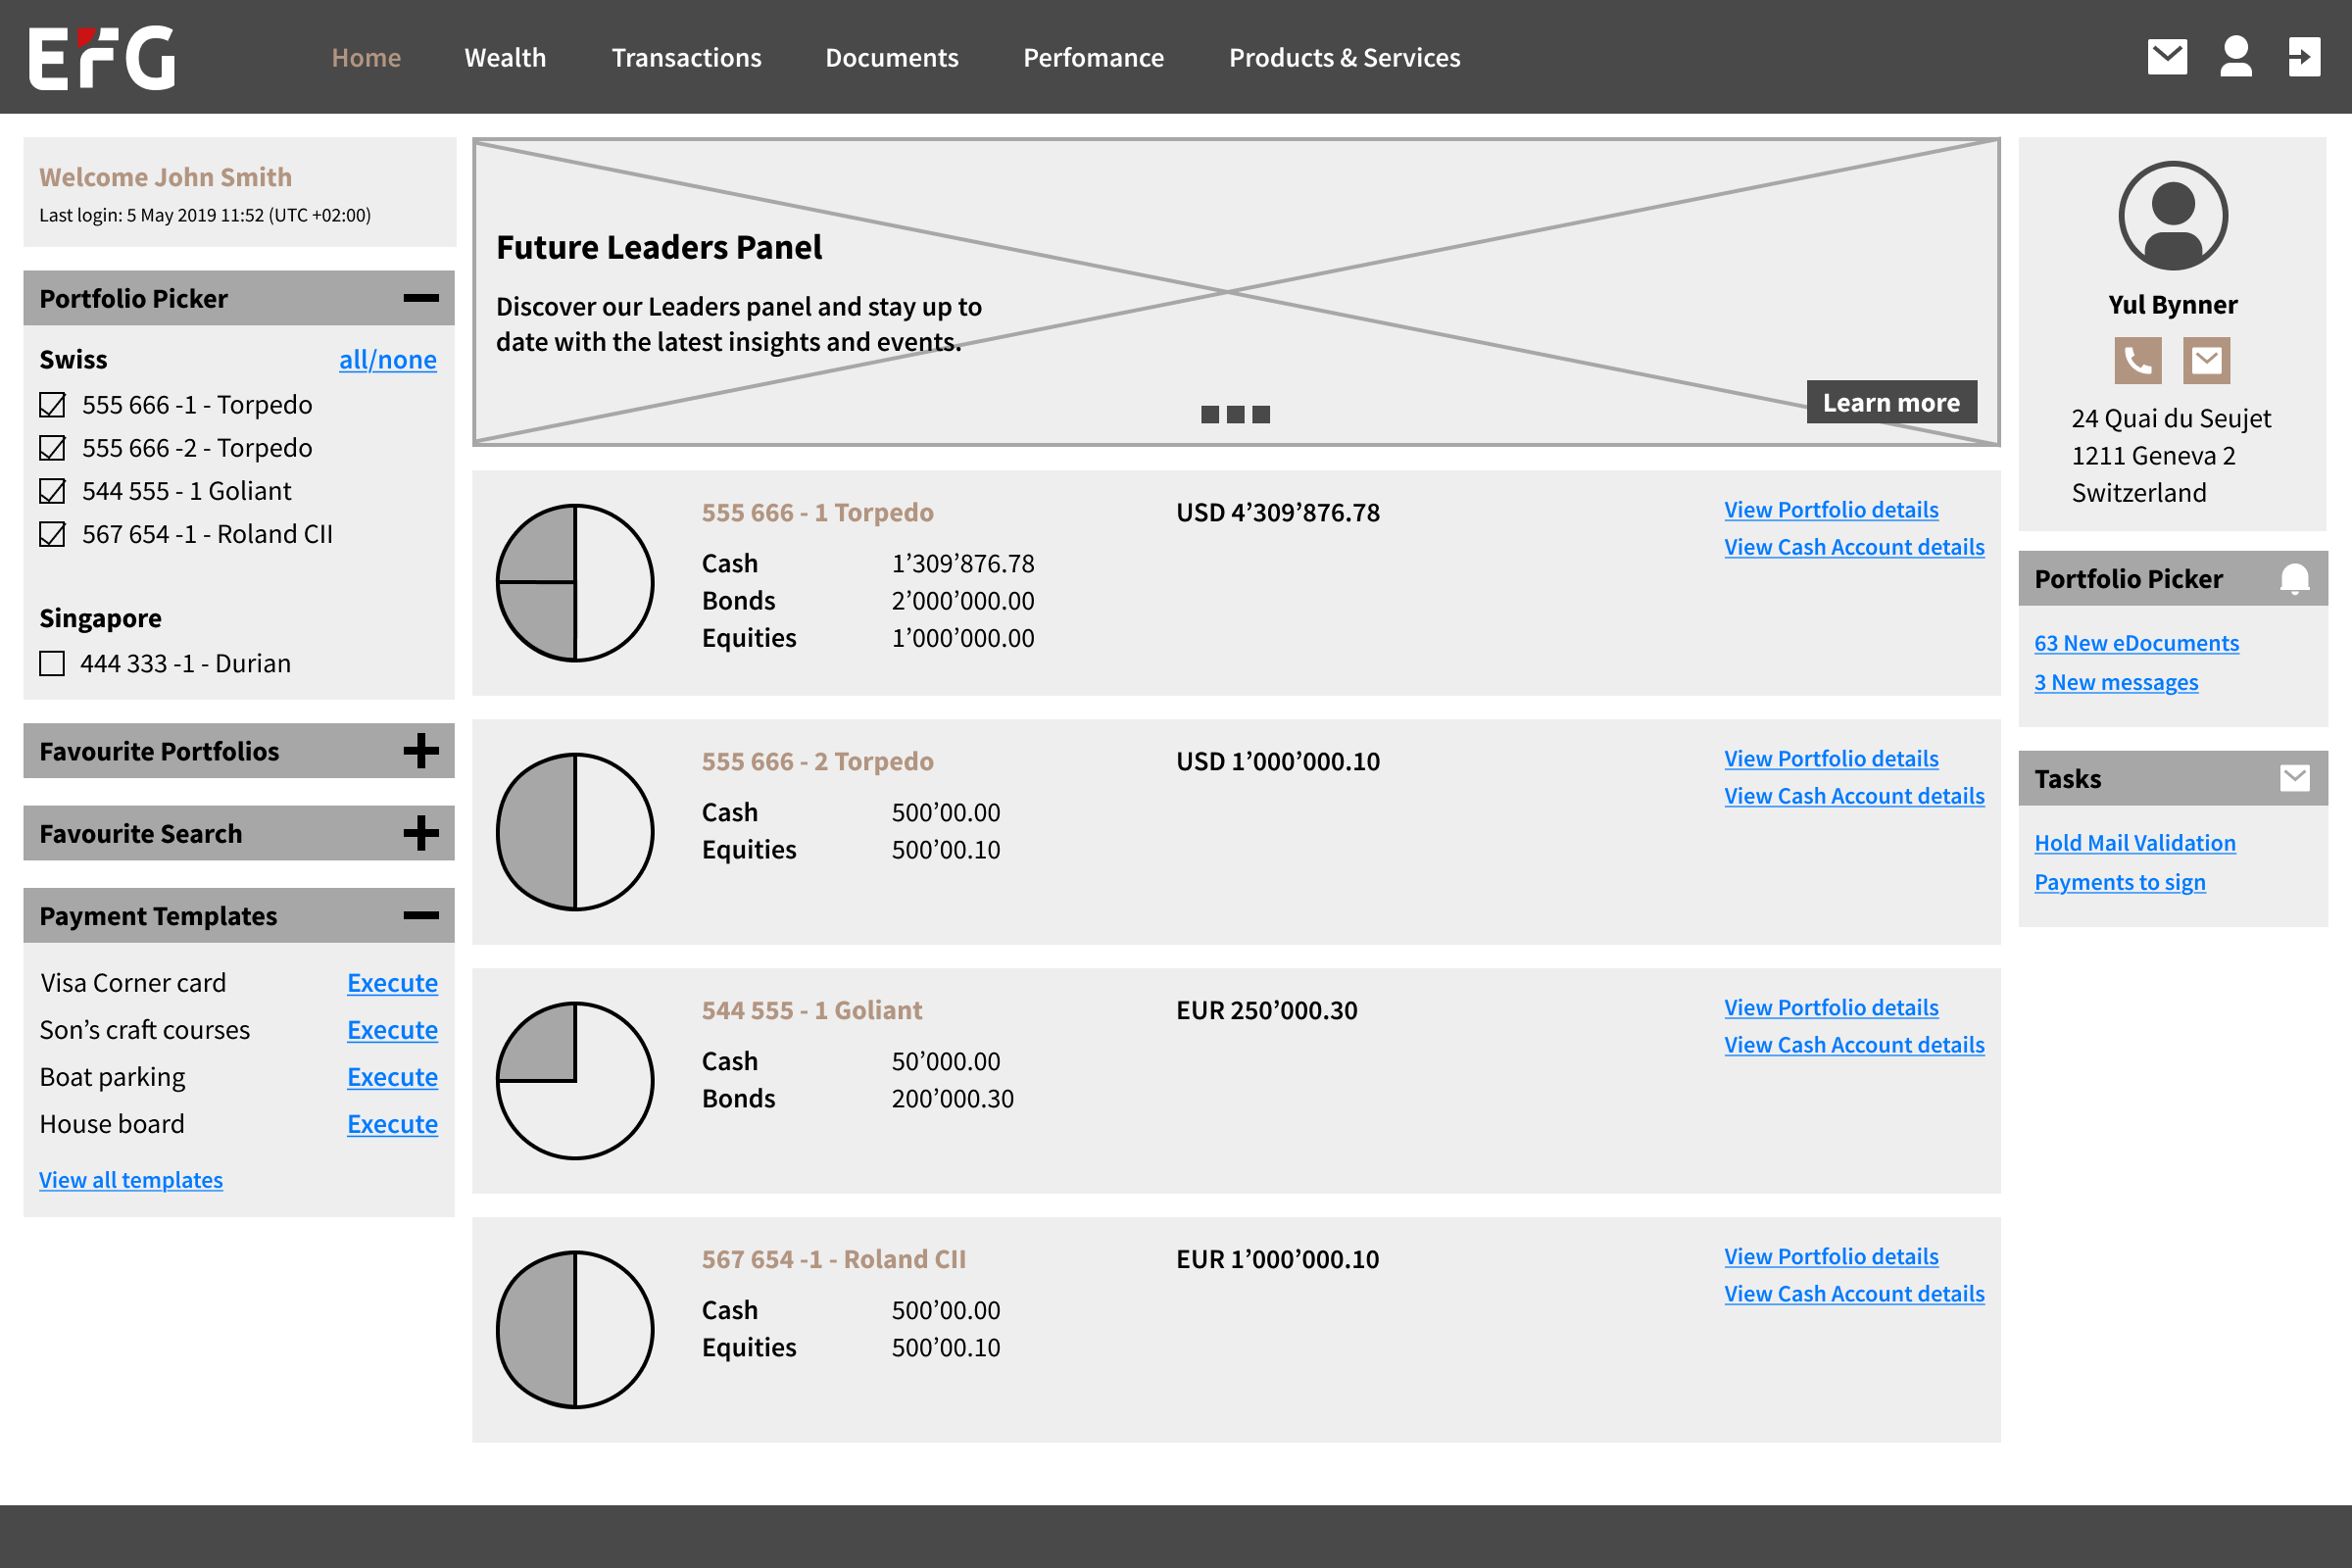Expand the Favourite Portfolios section
This screenshot has height=1568, width=2352.
point(421,751)
